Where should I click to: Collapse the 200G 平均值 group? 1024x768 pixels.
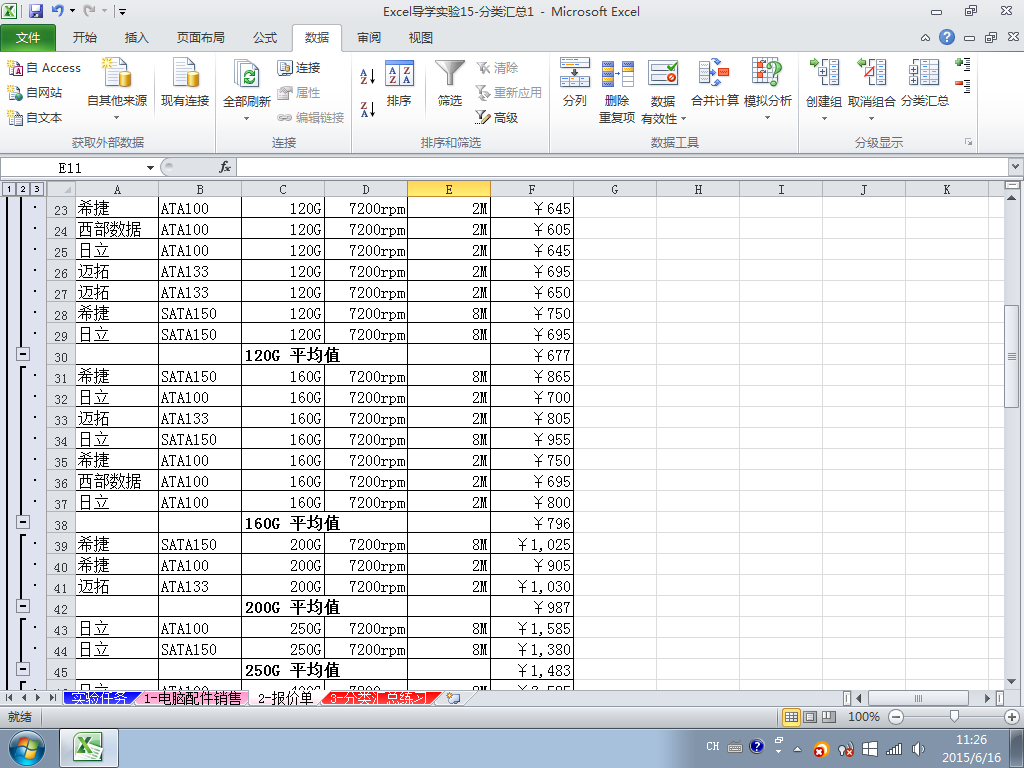[x=23, y=605]
